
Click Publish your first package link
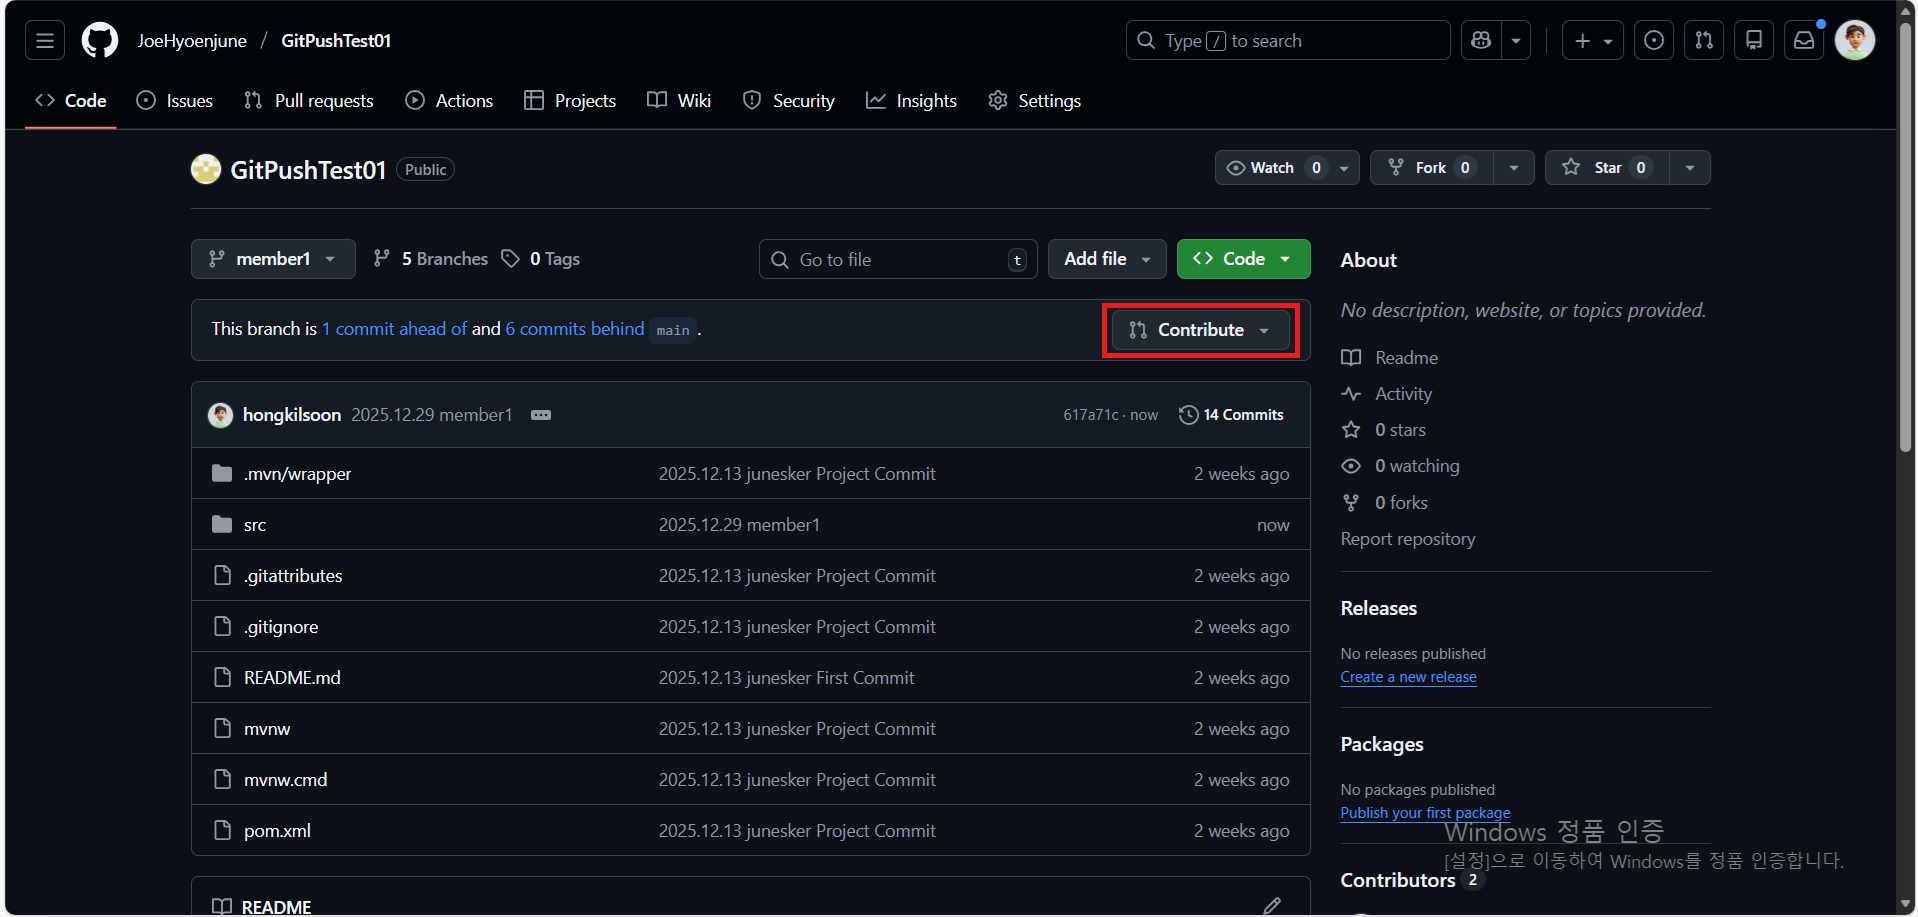1425,813
